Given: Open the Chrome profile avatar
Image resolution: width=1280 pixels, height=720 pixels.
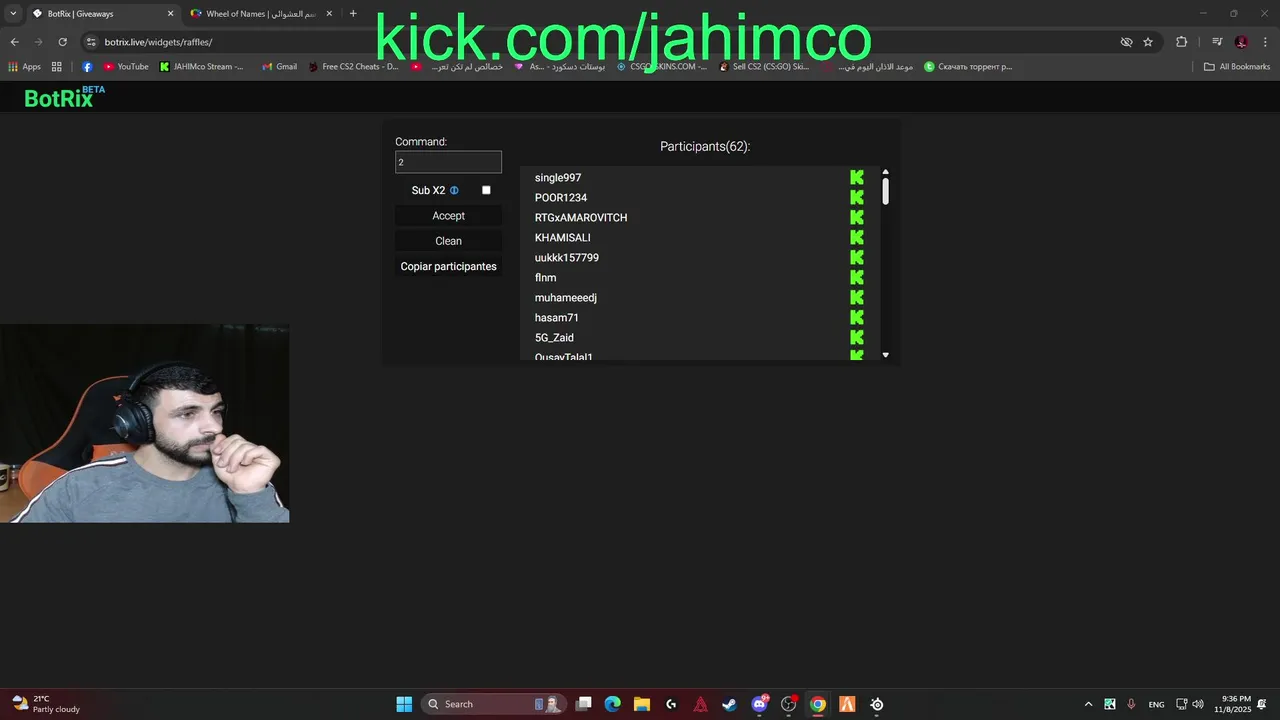Looking at the screenshot, I should (x=1241, y=42).
